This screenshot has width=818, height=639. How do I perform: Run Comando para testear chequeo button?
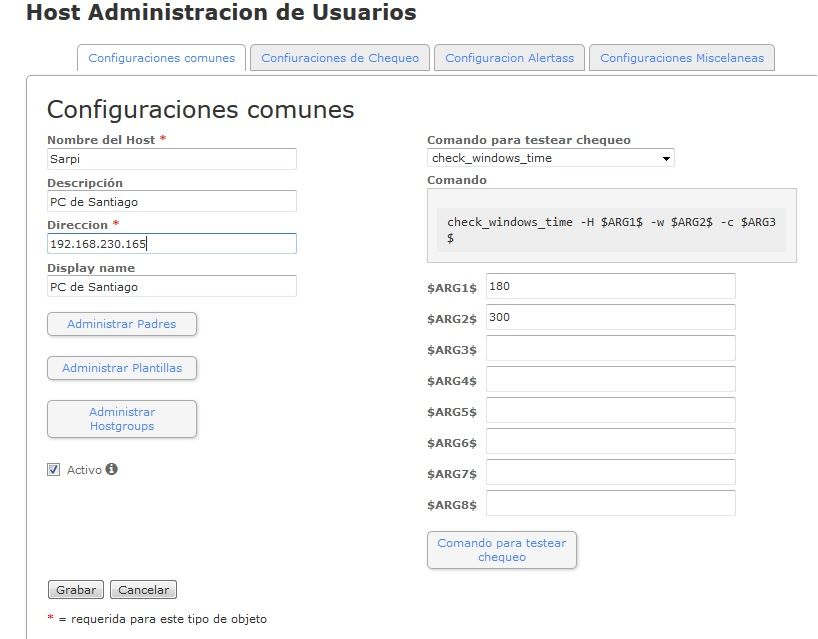pyautogui.click(x=501, y=550)
